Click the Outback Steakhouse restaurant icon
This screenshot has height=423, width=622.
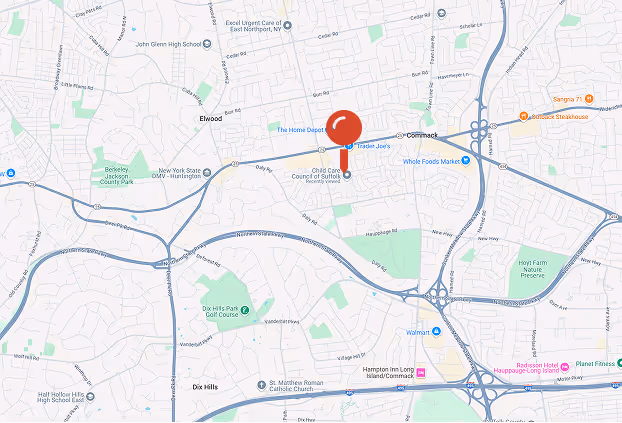524,116
